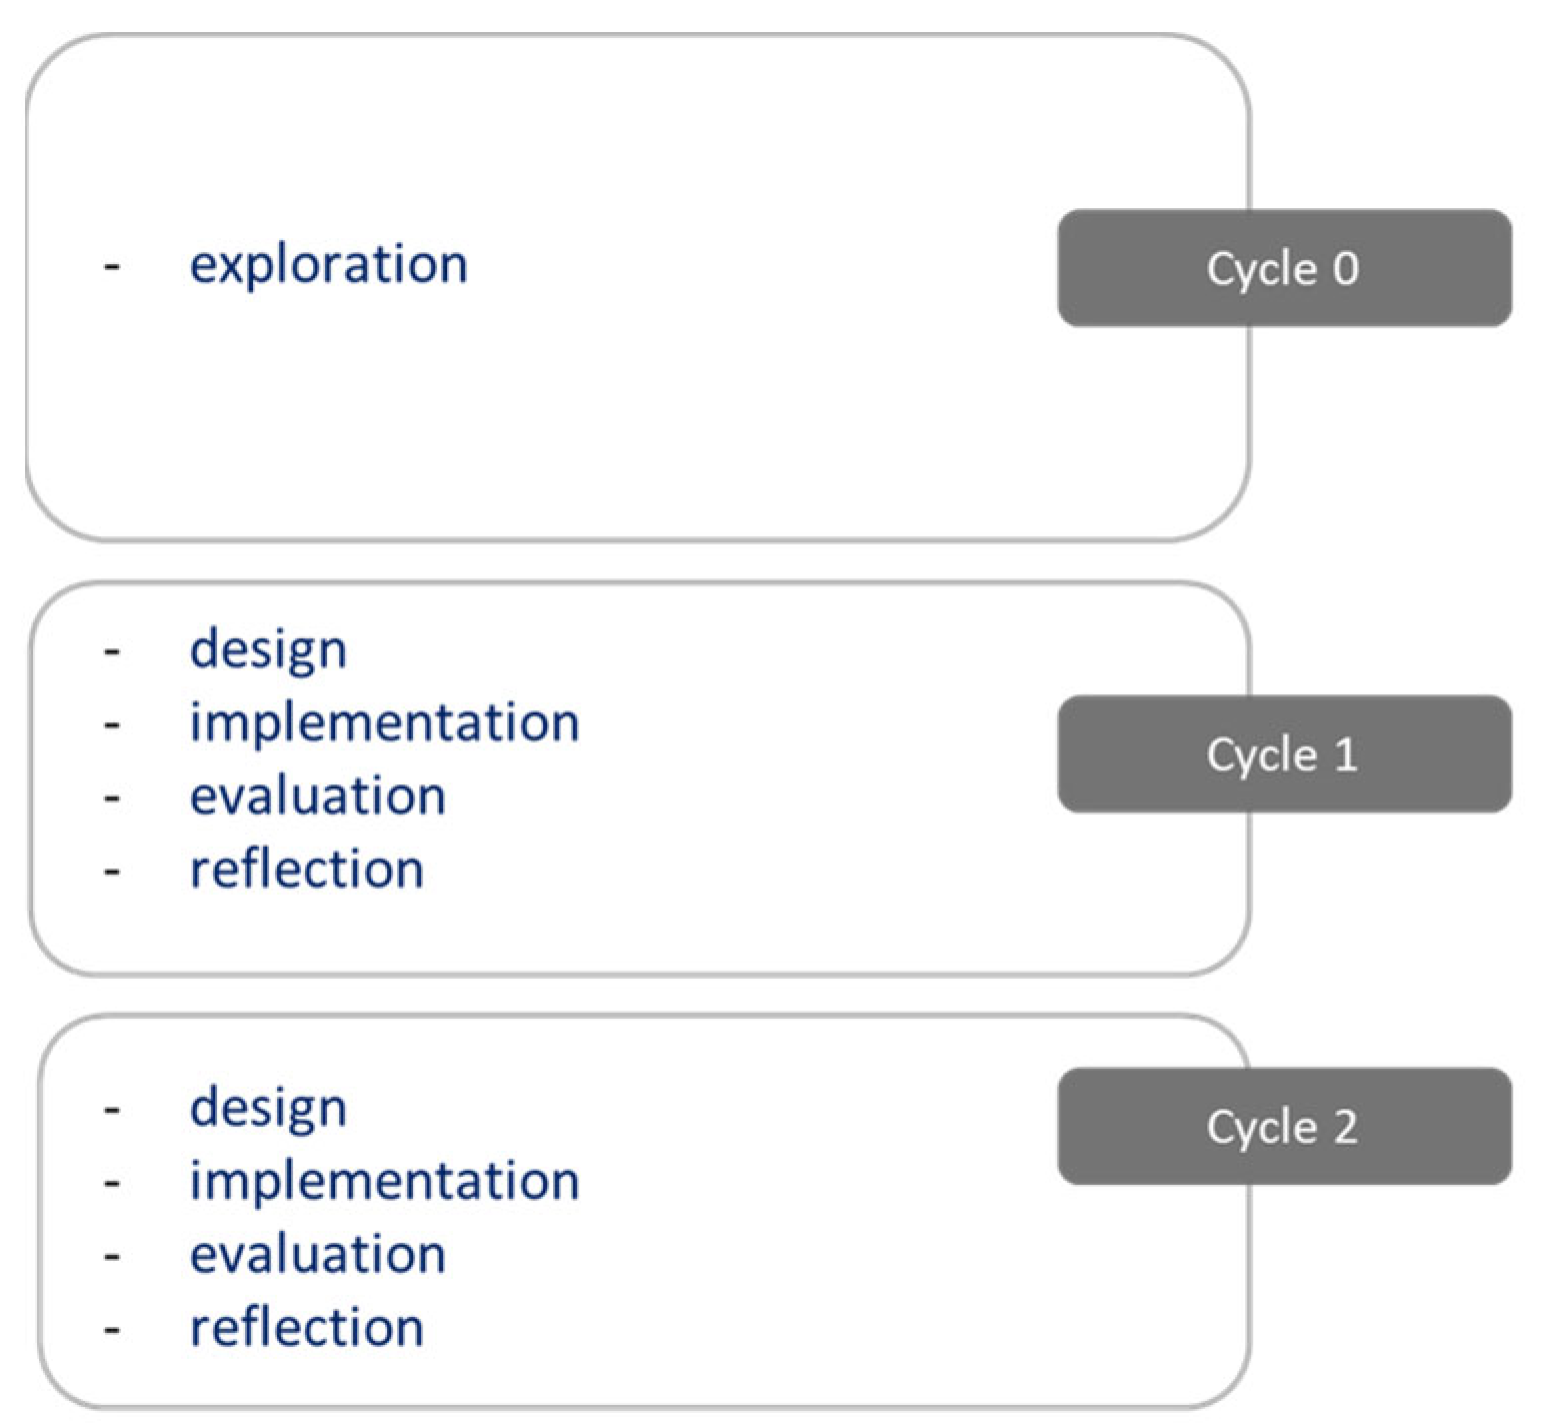Select the dash before Cycle 2 evaluation
Screen dimensions: 1553x1423
112,1257
